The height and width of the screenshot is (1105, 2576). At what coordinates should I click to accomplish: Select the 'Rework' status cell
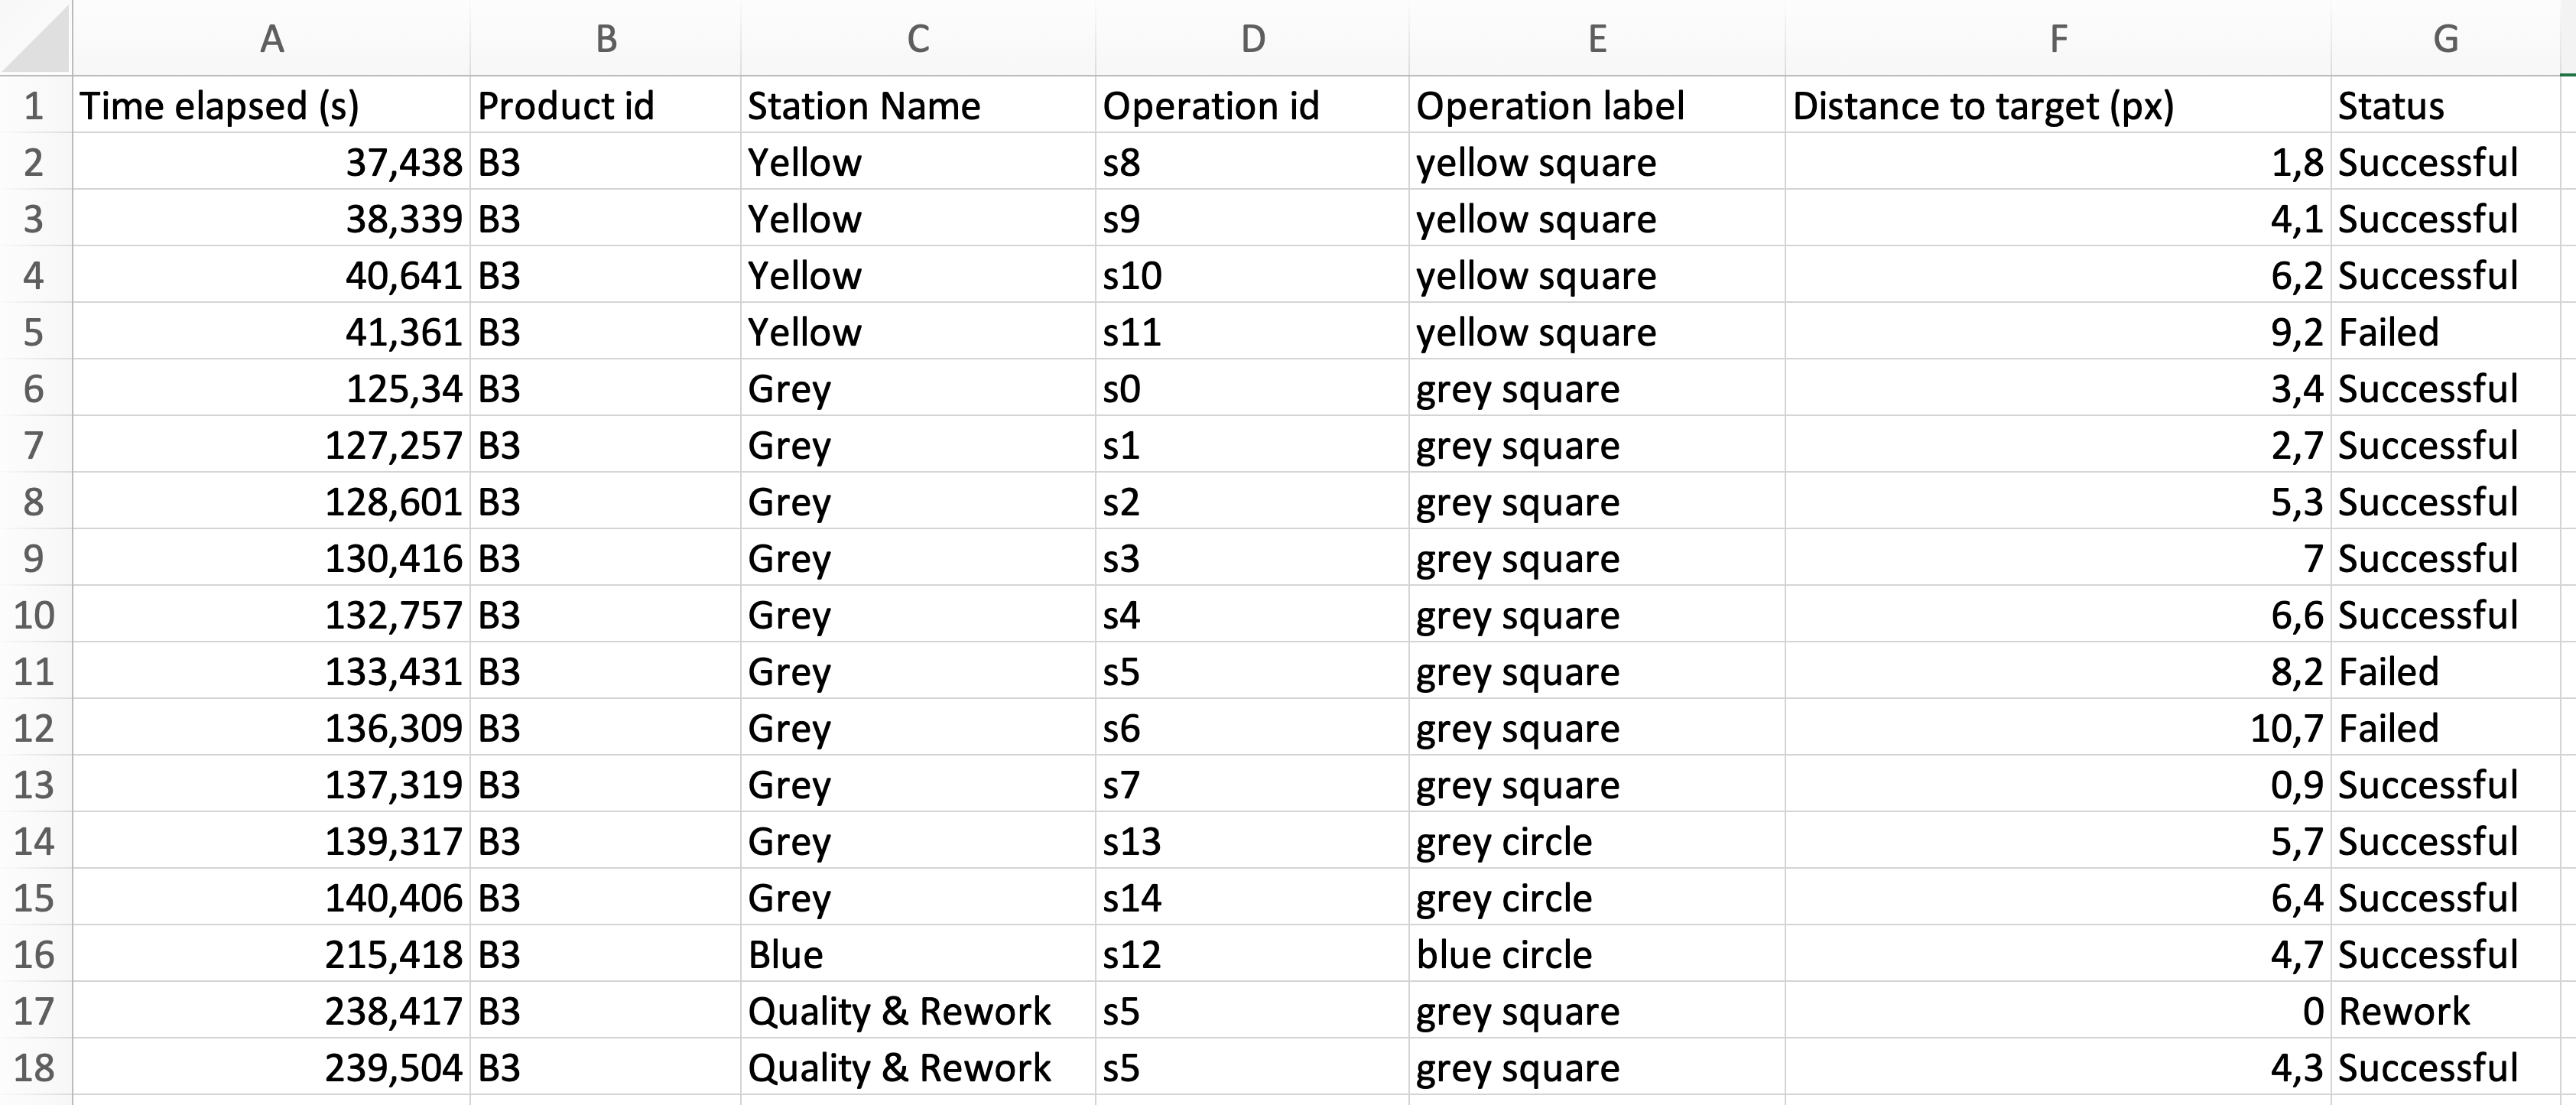(2446, 1010)
